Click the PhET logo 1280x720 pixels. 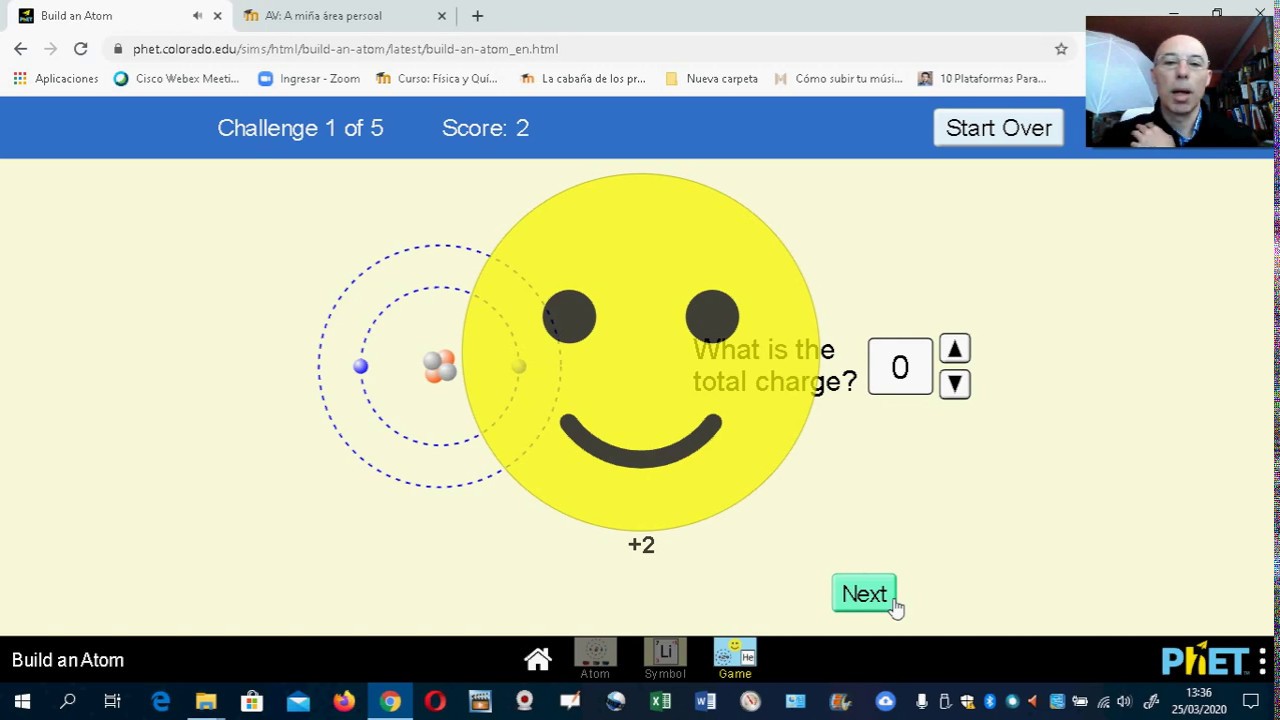tap(1205, 660)
